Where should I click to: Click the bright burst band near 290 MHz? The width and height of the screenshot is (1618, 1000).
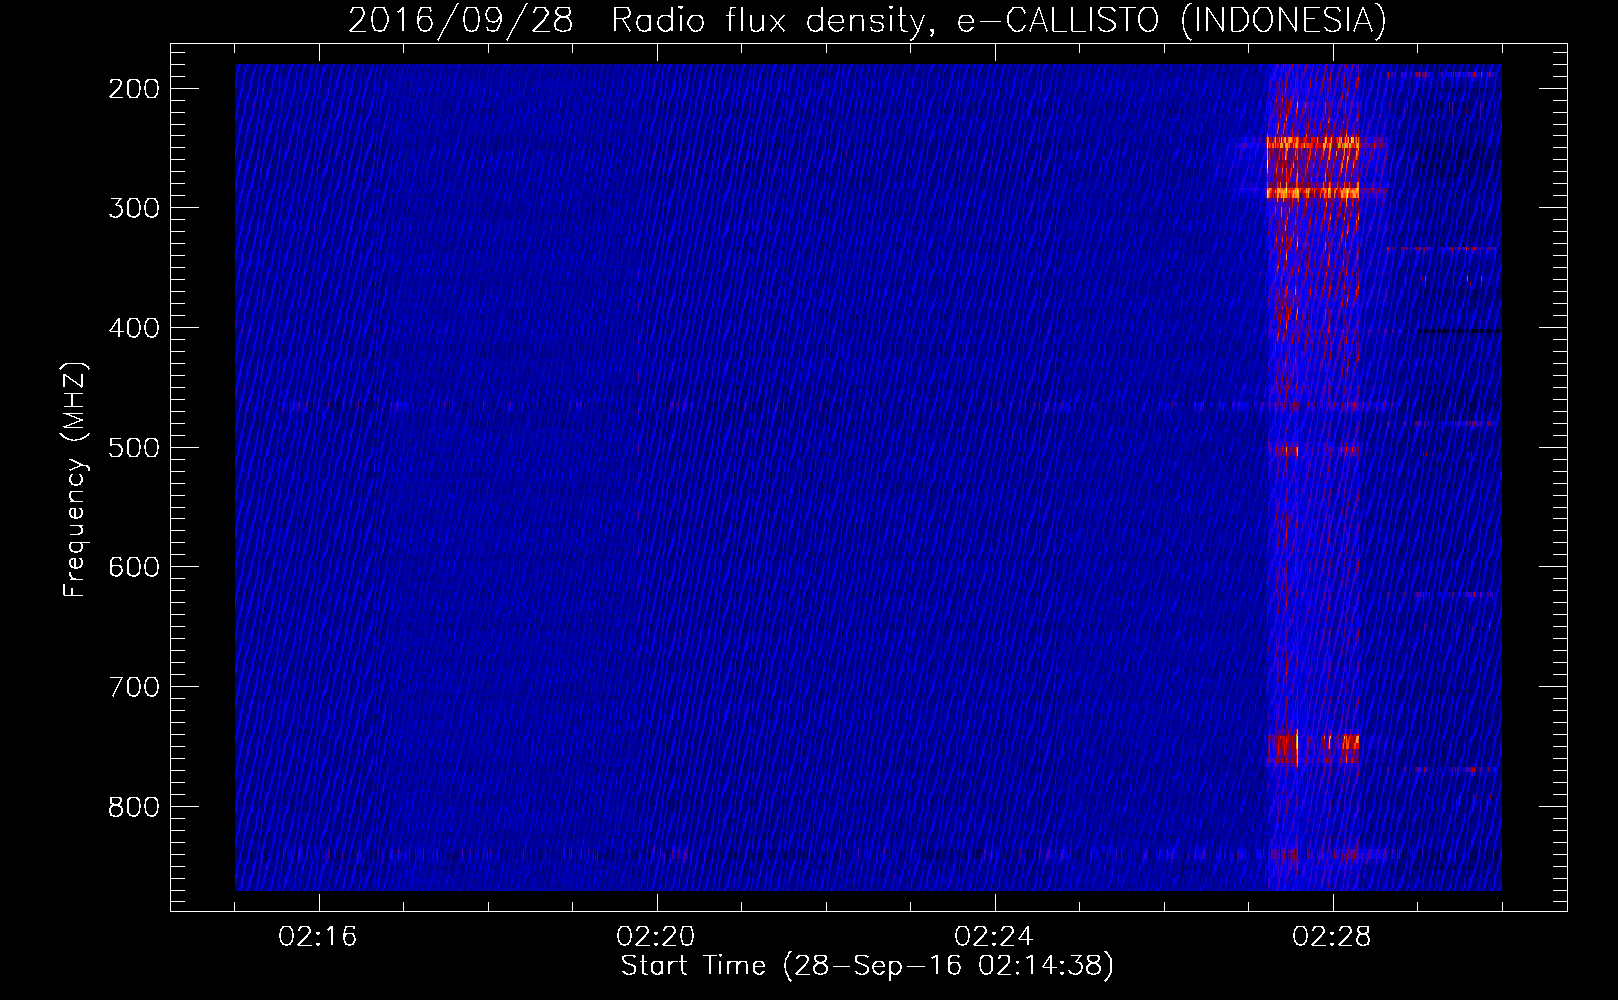pyautogui.click(x=1313, y=192)
